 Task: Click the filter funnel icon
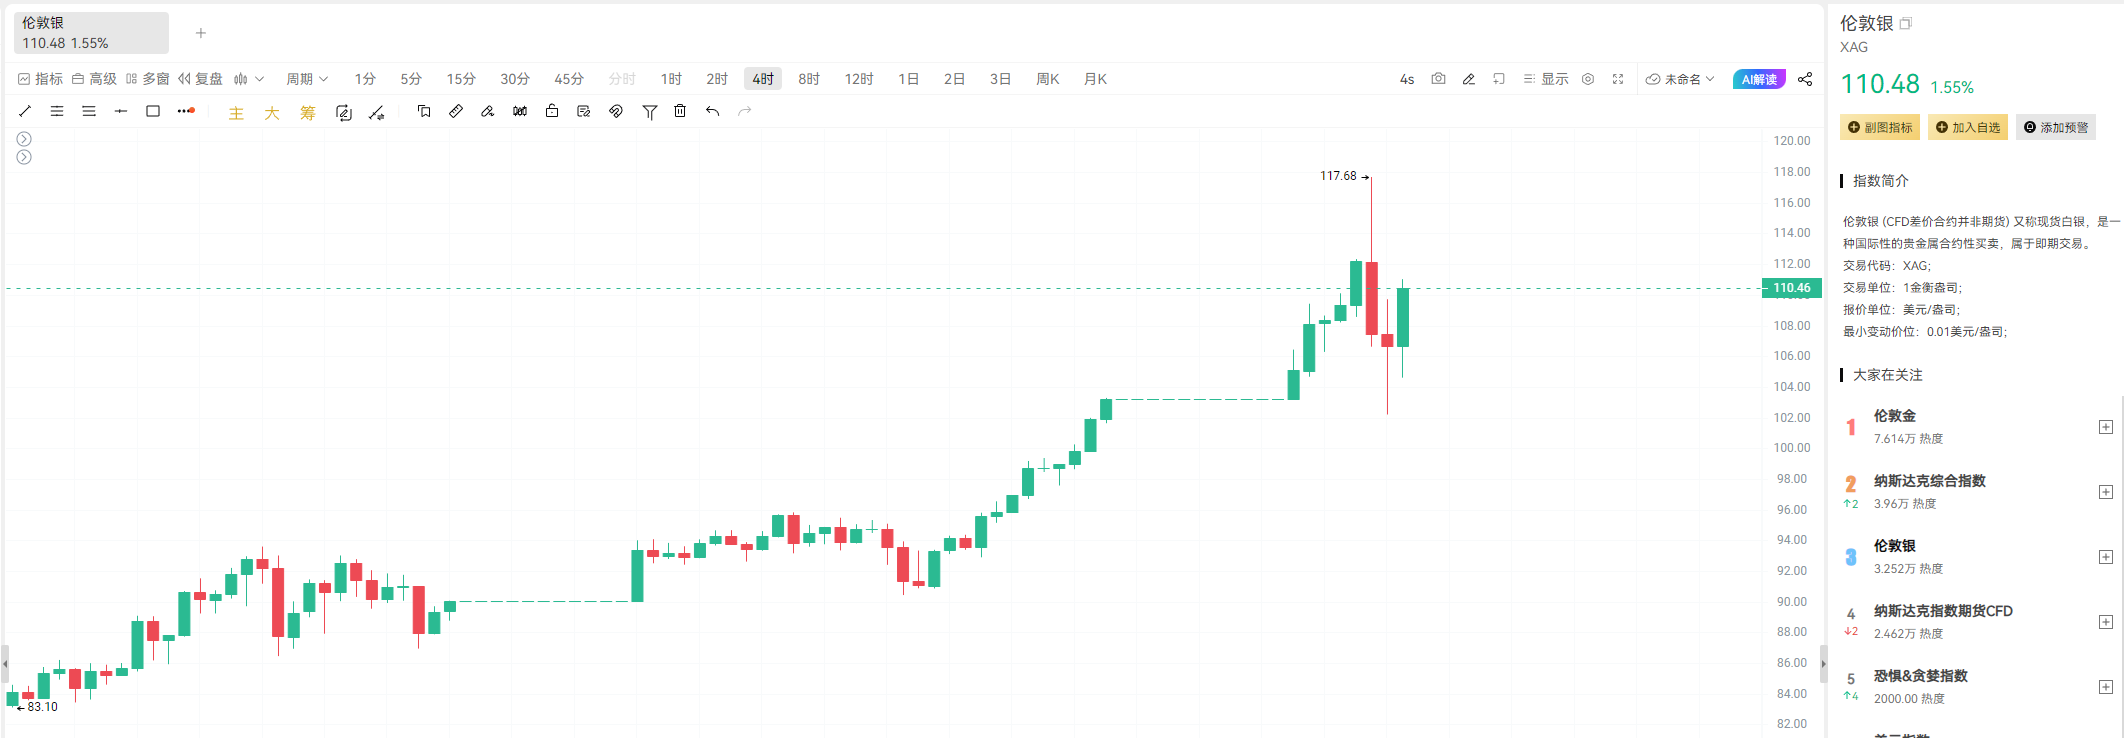pos(650,112)
